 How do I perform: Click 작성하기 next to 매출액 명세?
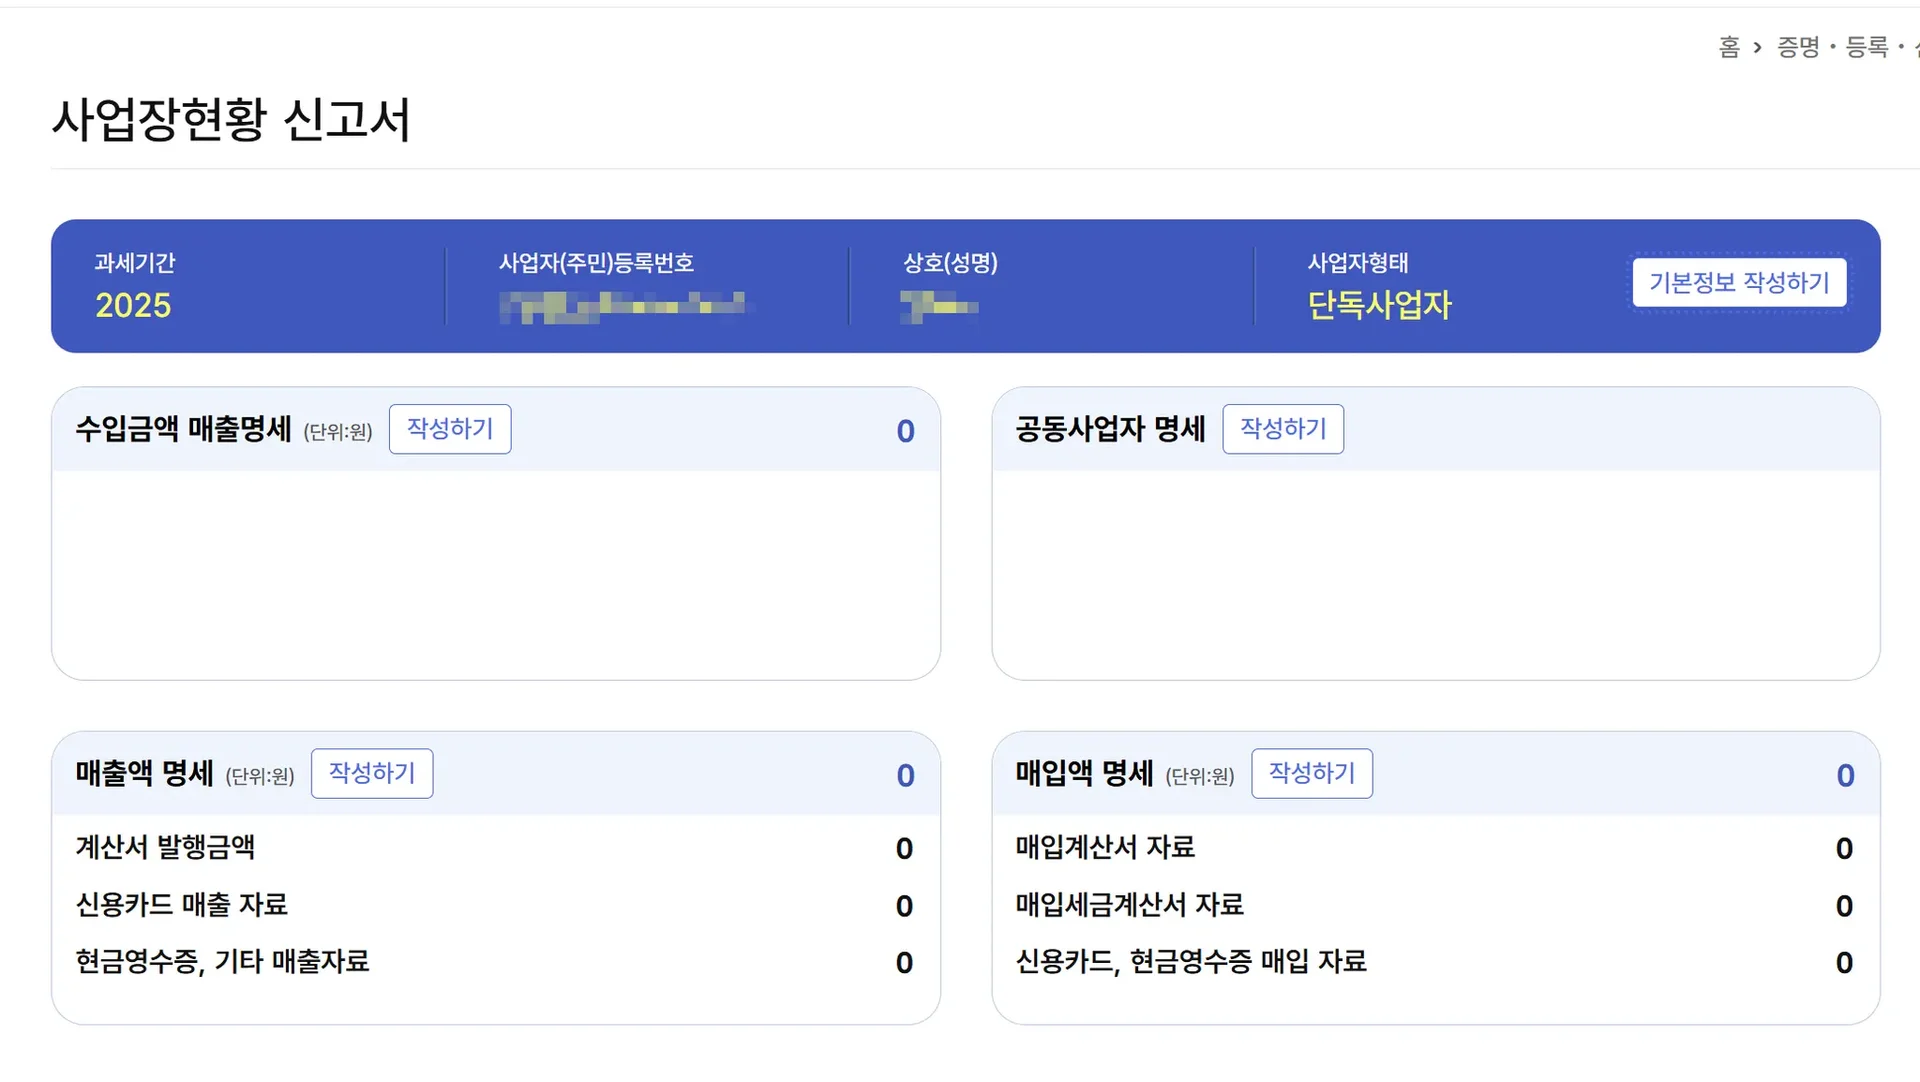point(372,773)
